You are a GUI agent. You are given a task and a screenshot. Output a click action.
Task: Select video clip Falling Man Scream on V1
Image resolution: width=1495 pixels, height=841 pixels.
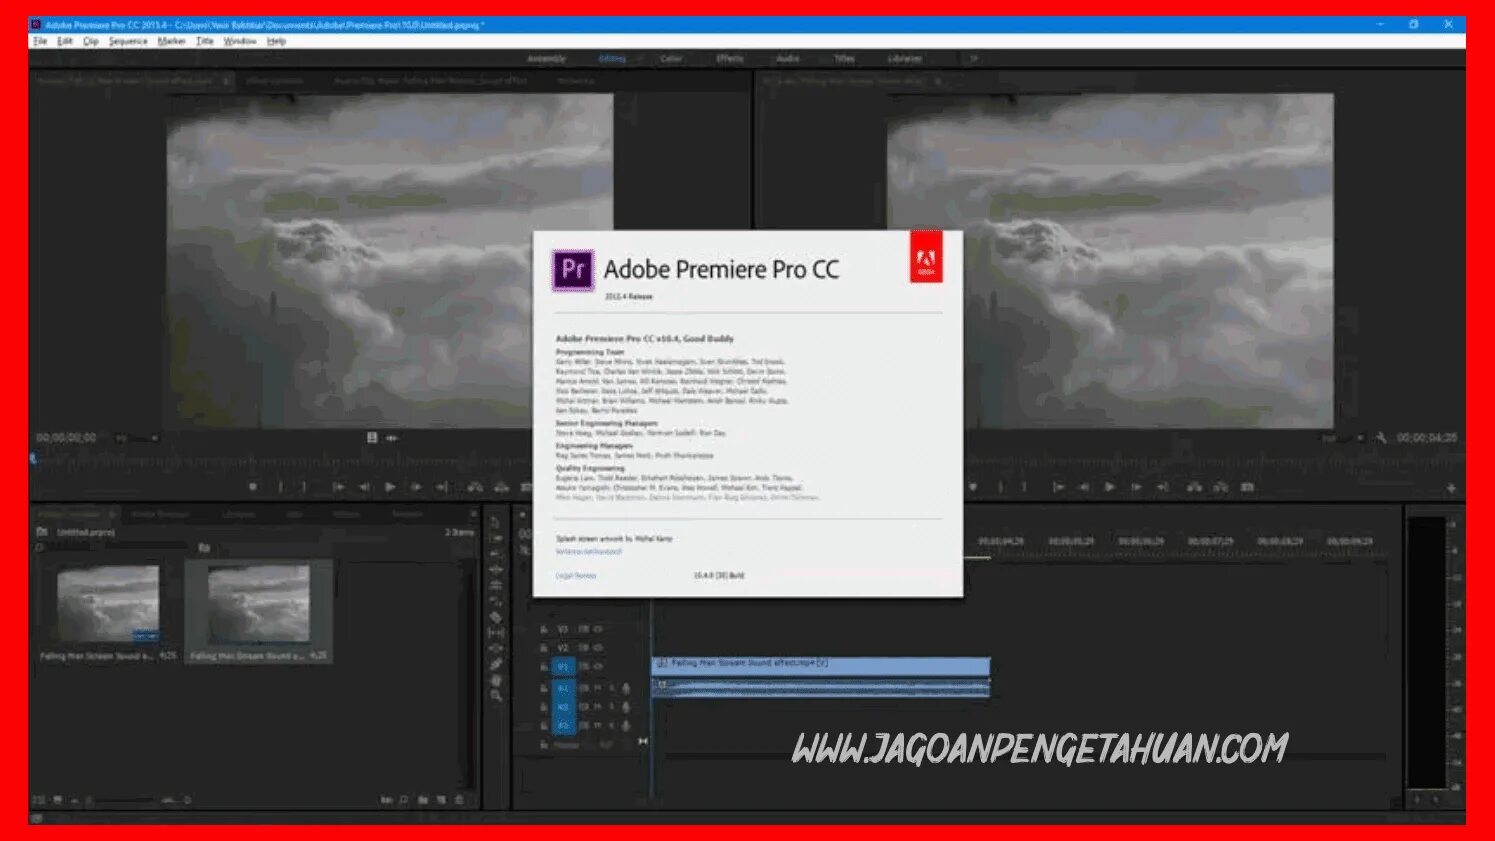click(x=821, y=664)
